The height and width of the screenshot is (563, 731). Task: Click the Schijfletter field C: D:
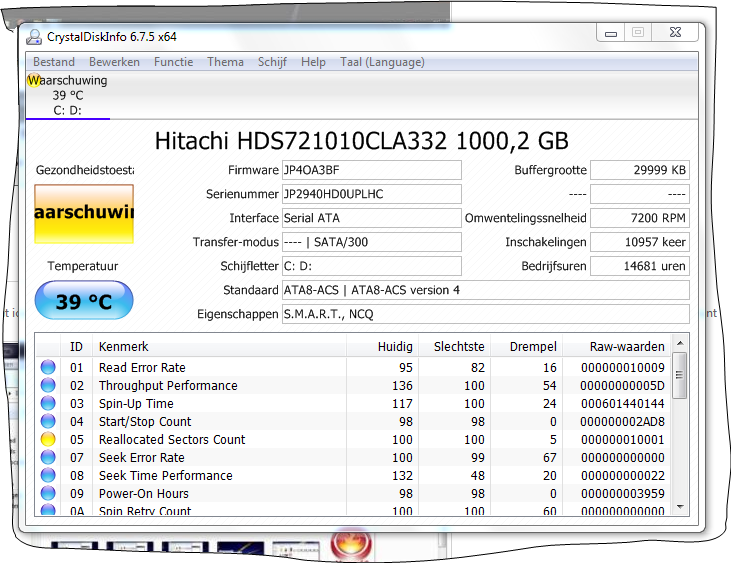coord(372,266)
